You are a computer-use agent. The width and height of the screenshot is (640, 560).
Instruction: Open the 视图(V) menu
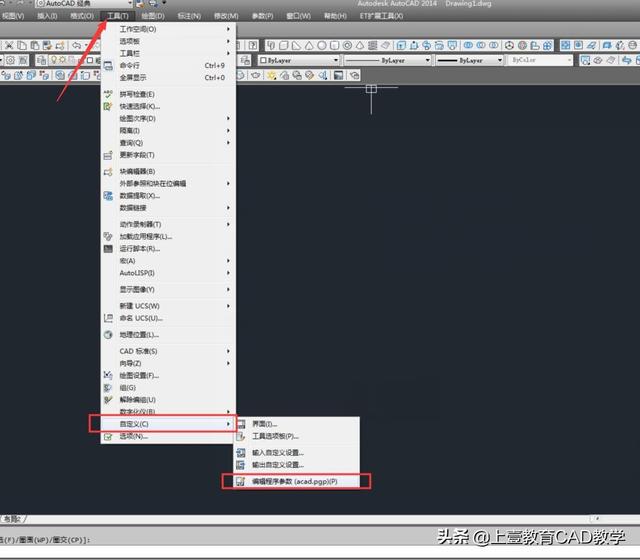(x=13, y=16)
